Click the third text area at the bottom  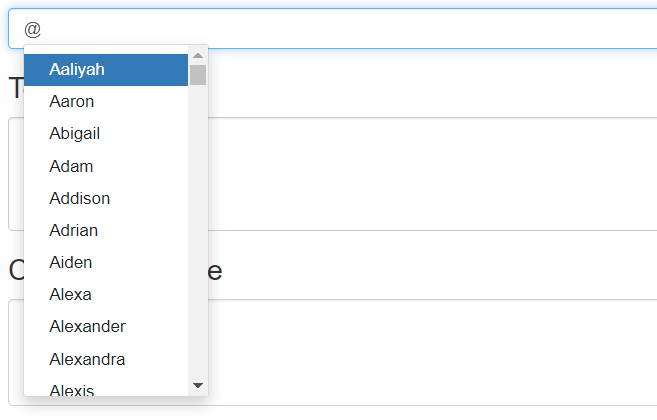click(432, 353)
